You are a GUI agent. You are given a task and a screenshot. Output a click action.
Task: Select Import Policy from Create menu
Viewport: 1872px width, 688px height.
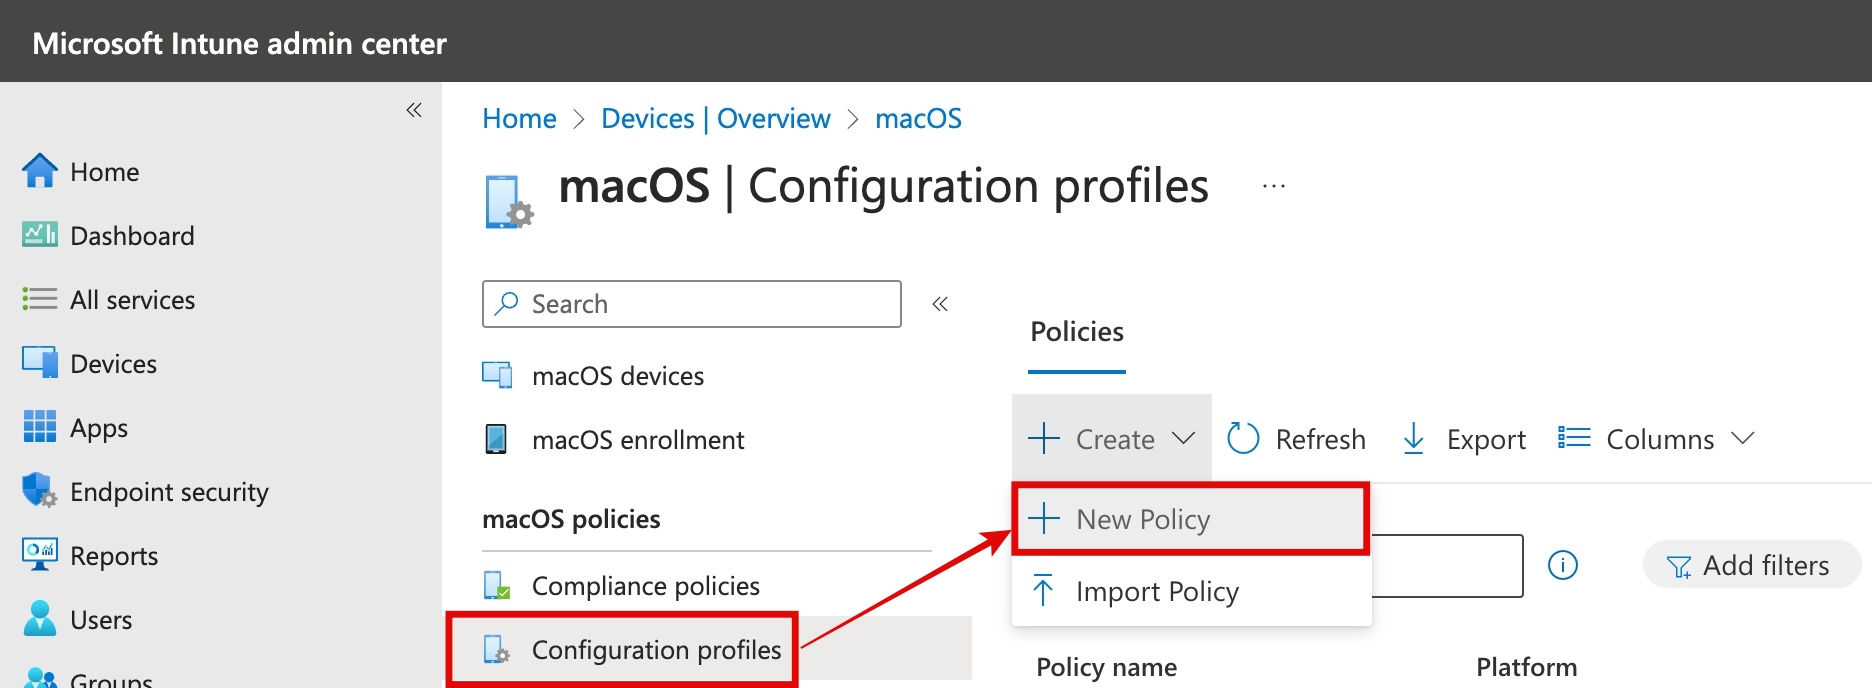click(x=1192, y=591)
